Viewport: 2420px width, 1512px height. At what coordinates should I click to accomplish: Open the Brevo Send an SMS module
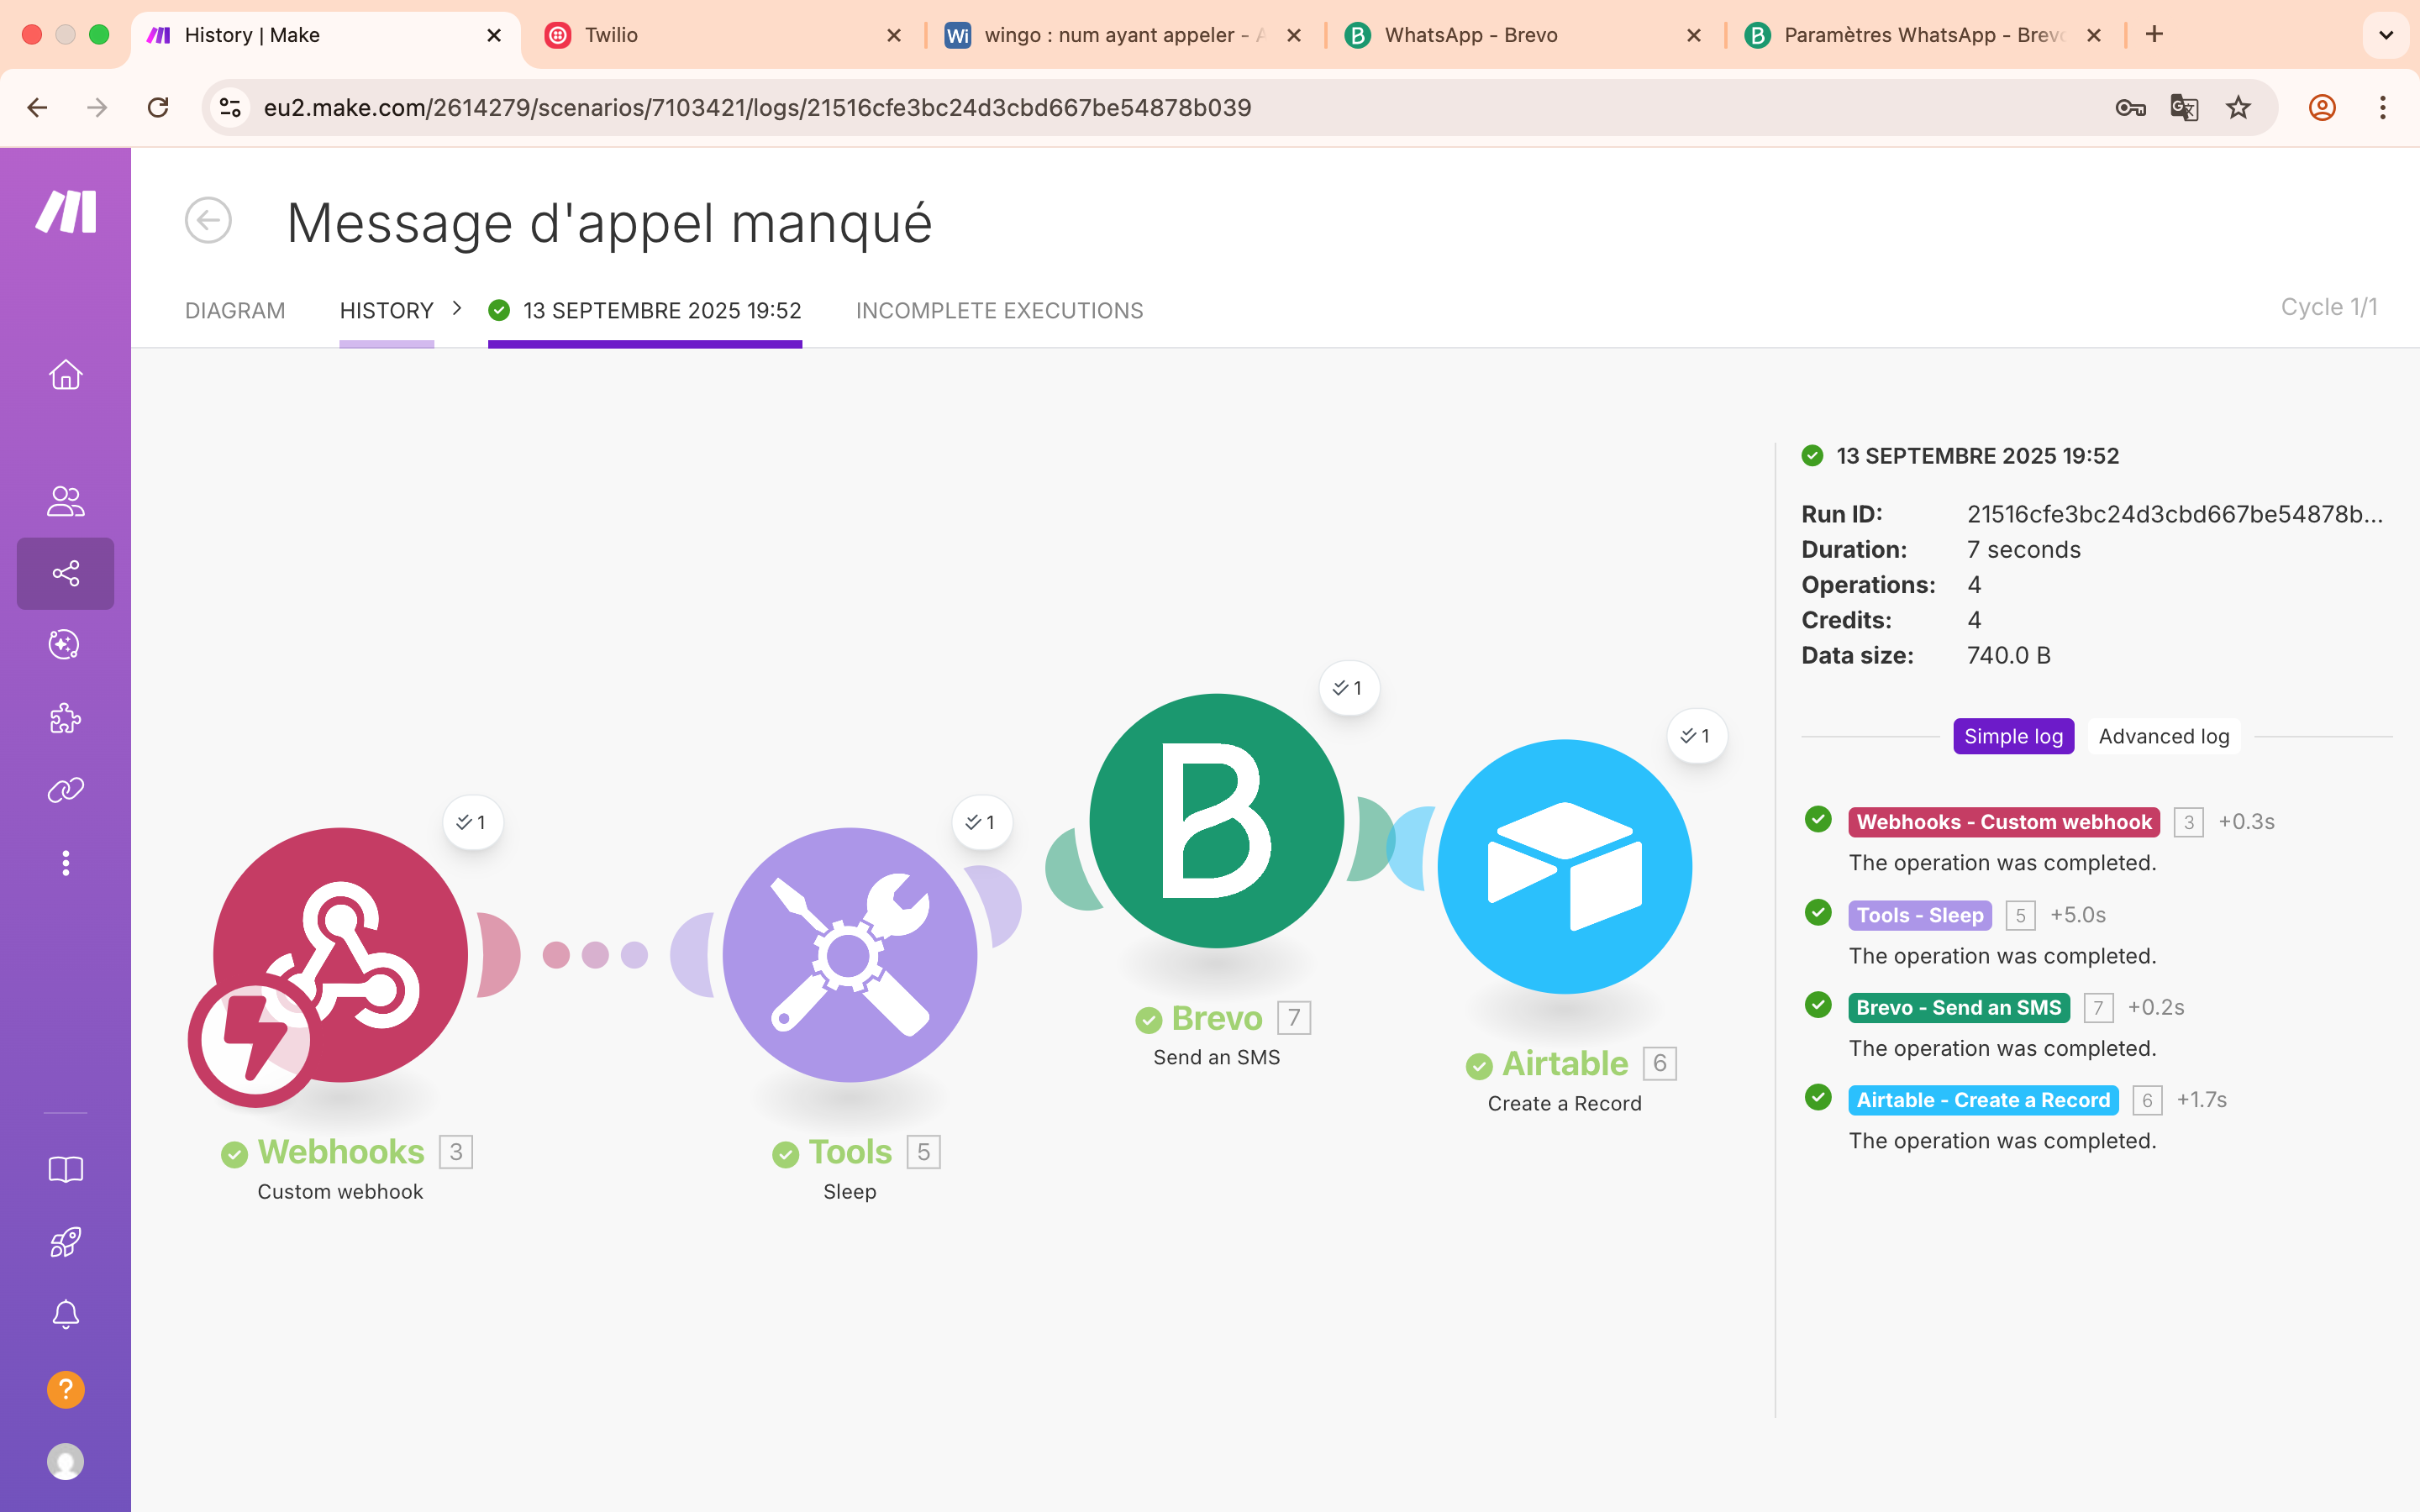(1216, 820)
